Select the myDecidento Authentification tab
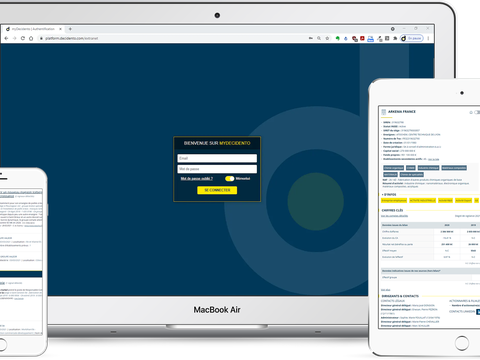The width and height of the screenshot is (480, 360). pos(33,29)
